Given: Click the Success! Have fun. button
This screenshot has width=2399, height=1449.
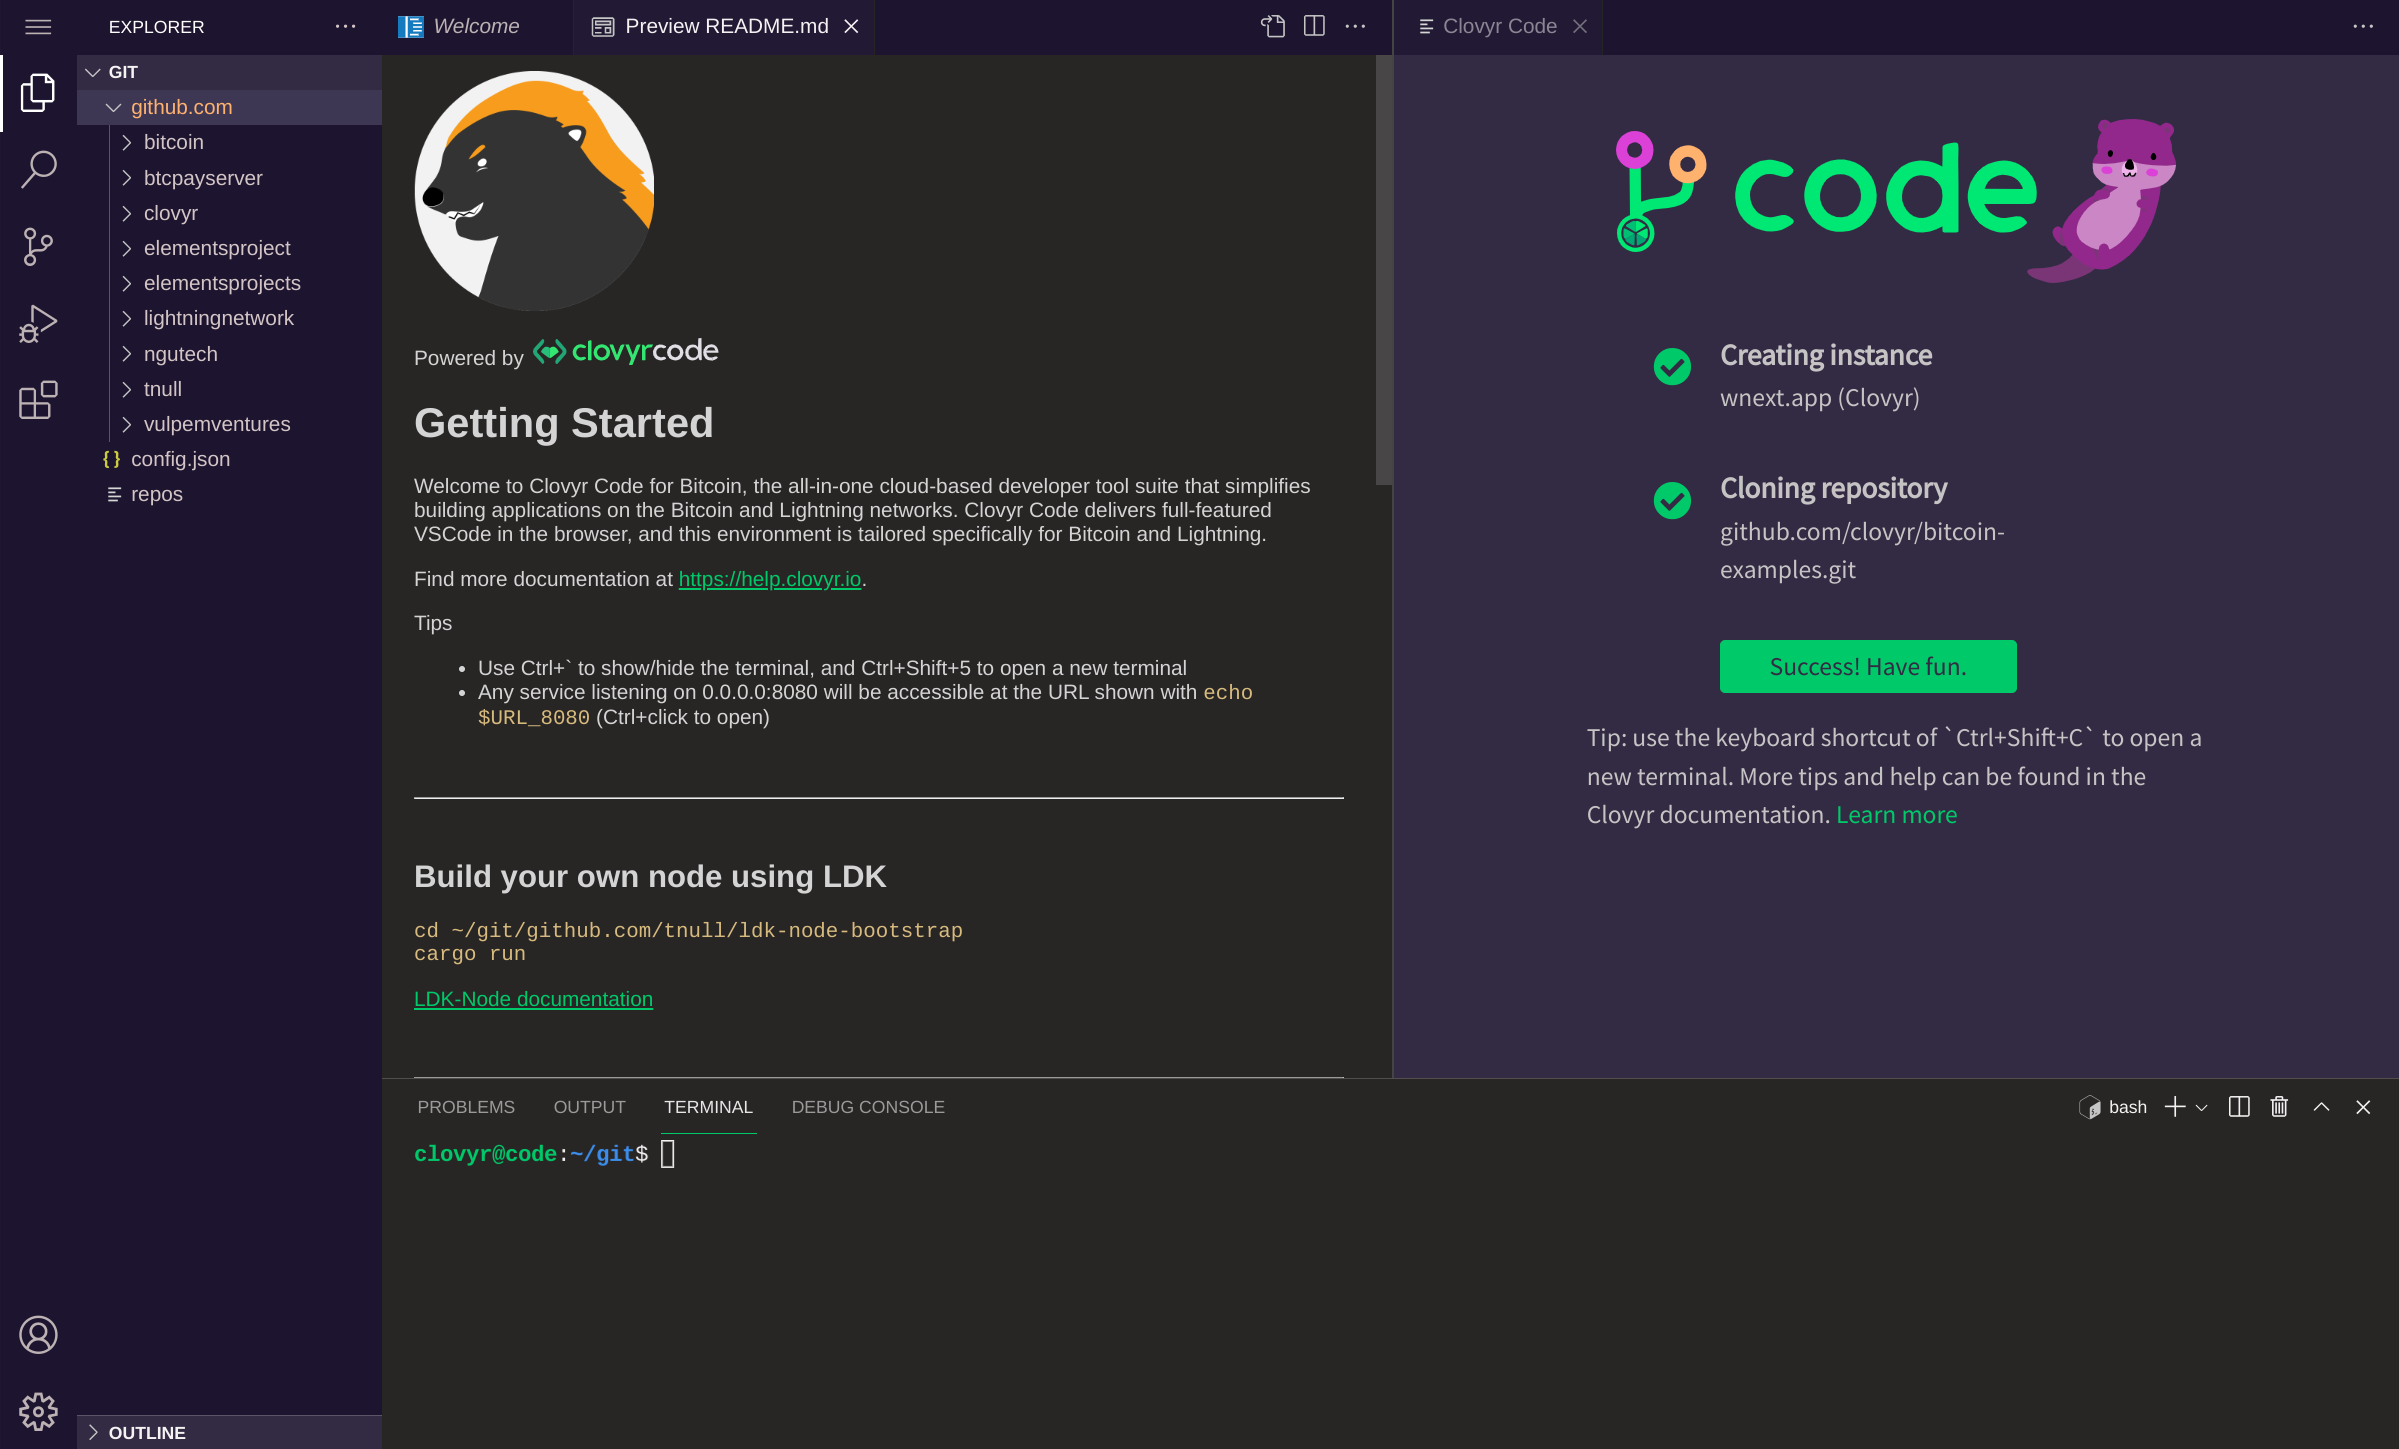Looking at the screenshot, I should (1867, 666).
